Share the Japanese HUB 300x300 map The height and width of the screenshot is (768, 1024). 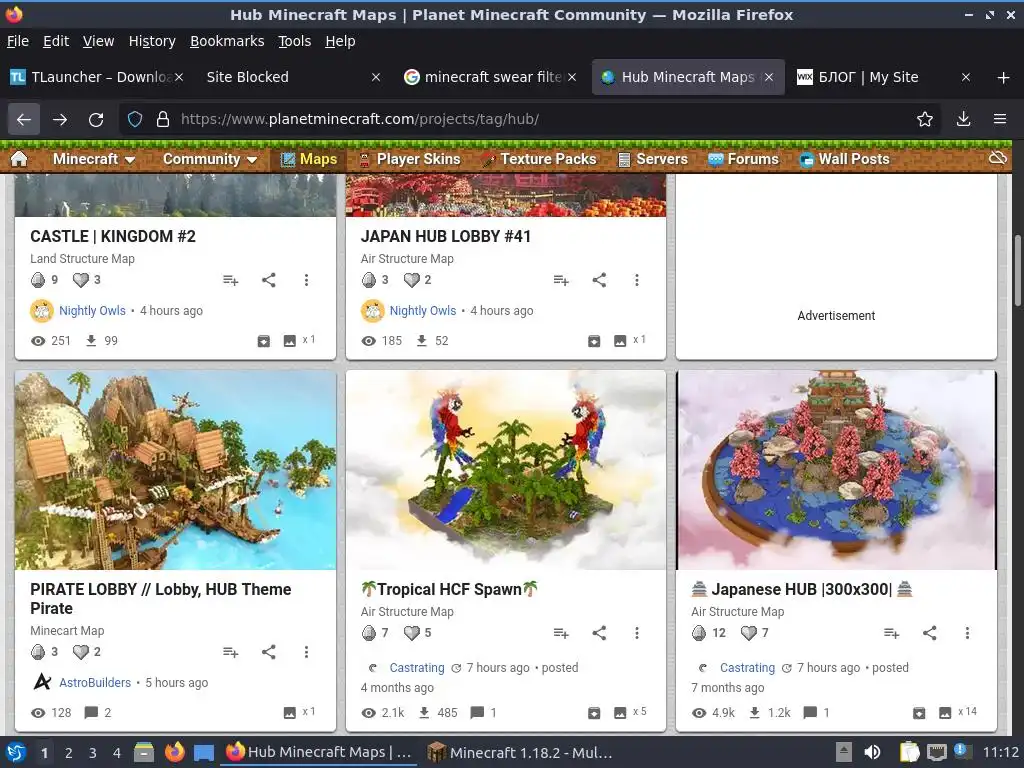click(929, 633)
